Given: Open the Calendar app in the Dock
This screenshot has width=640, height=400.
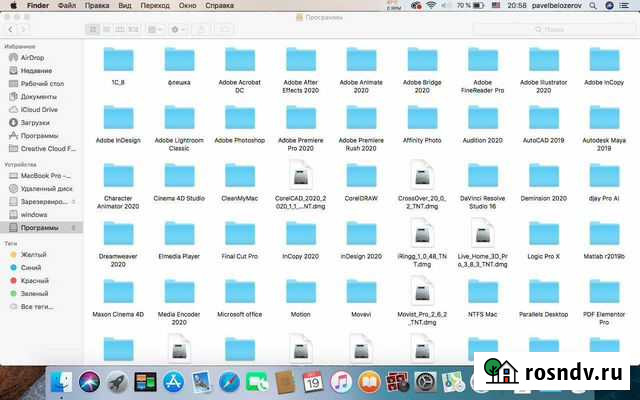Looking at the screenshot, I should [x=313, y=382].
